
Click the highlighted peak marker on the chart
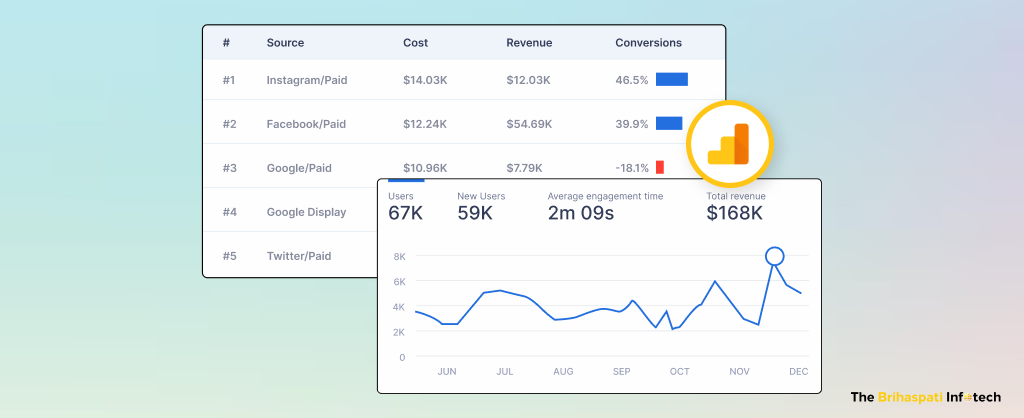coord(774,256)
